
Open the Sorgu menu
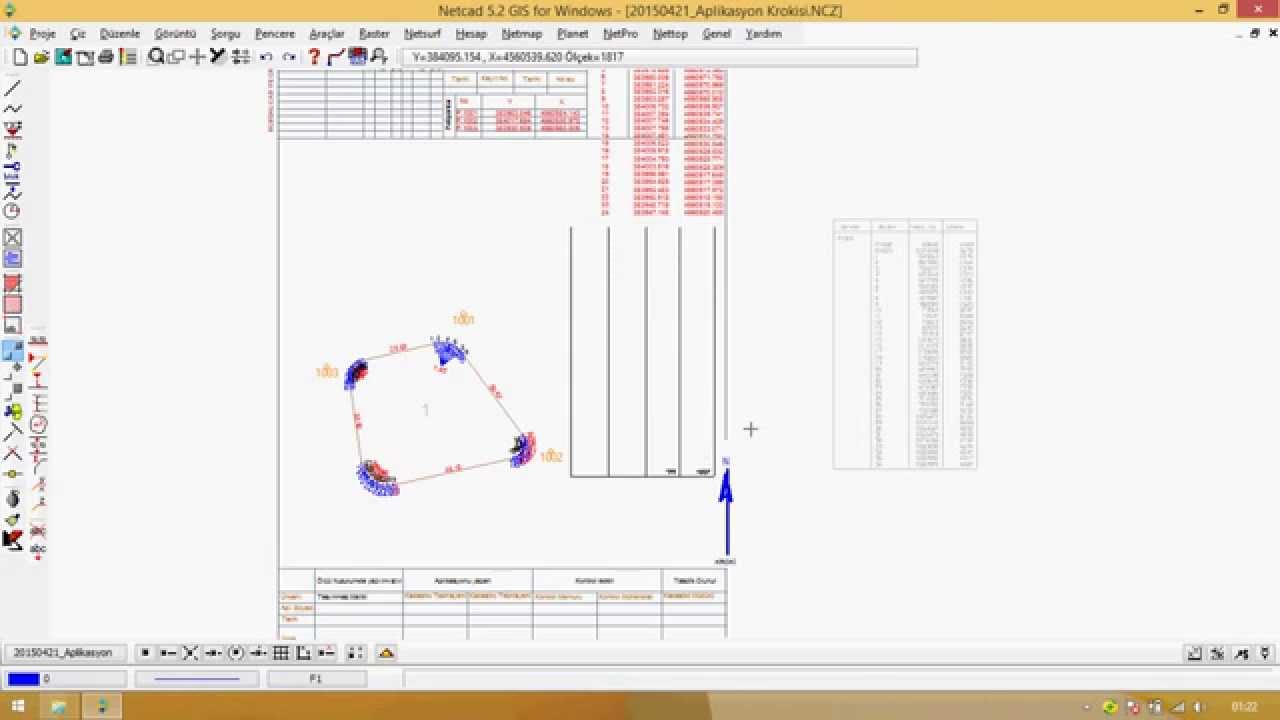click(226, 34)
